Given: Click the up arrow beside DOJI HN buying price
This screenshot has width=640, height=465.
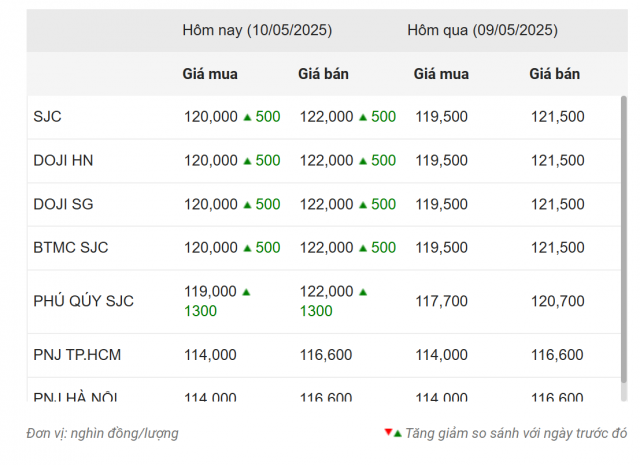Looking at the screenshot, I should point(247,161).
